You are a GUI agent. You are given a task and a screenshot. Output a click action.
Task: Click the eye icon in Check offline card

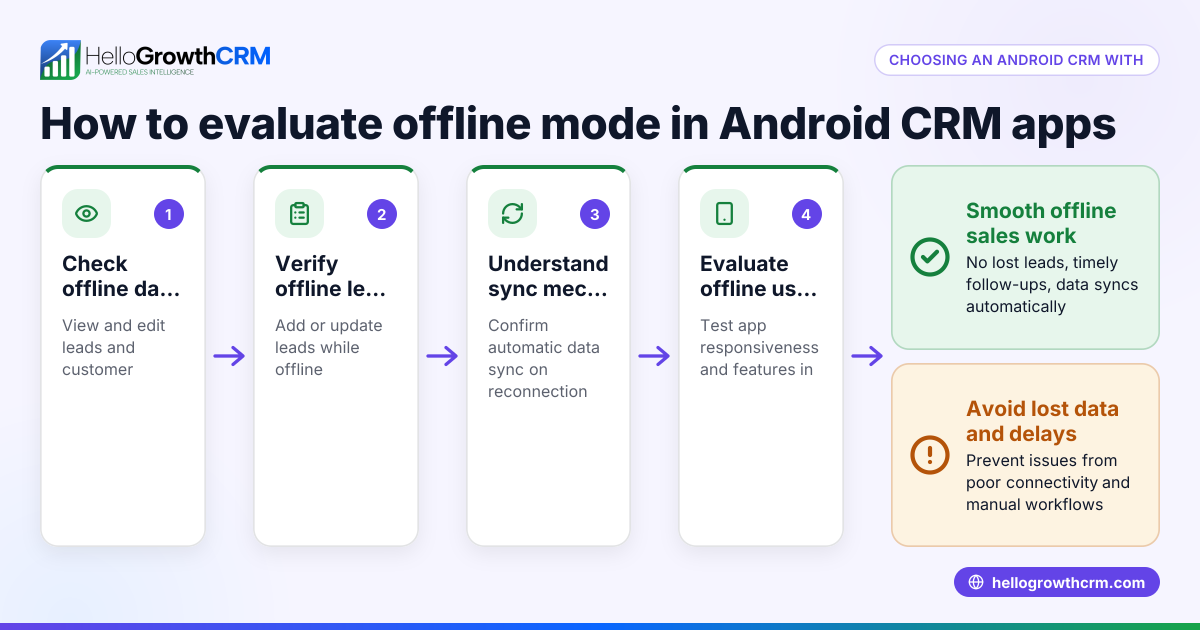tap(87, 213)
